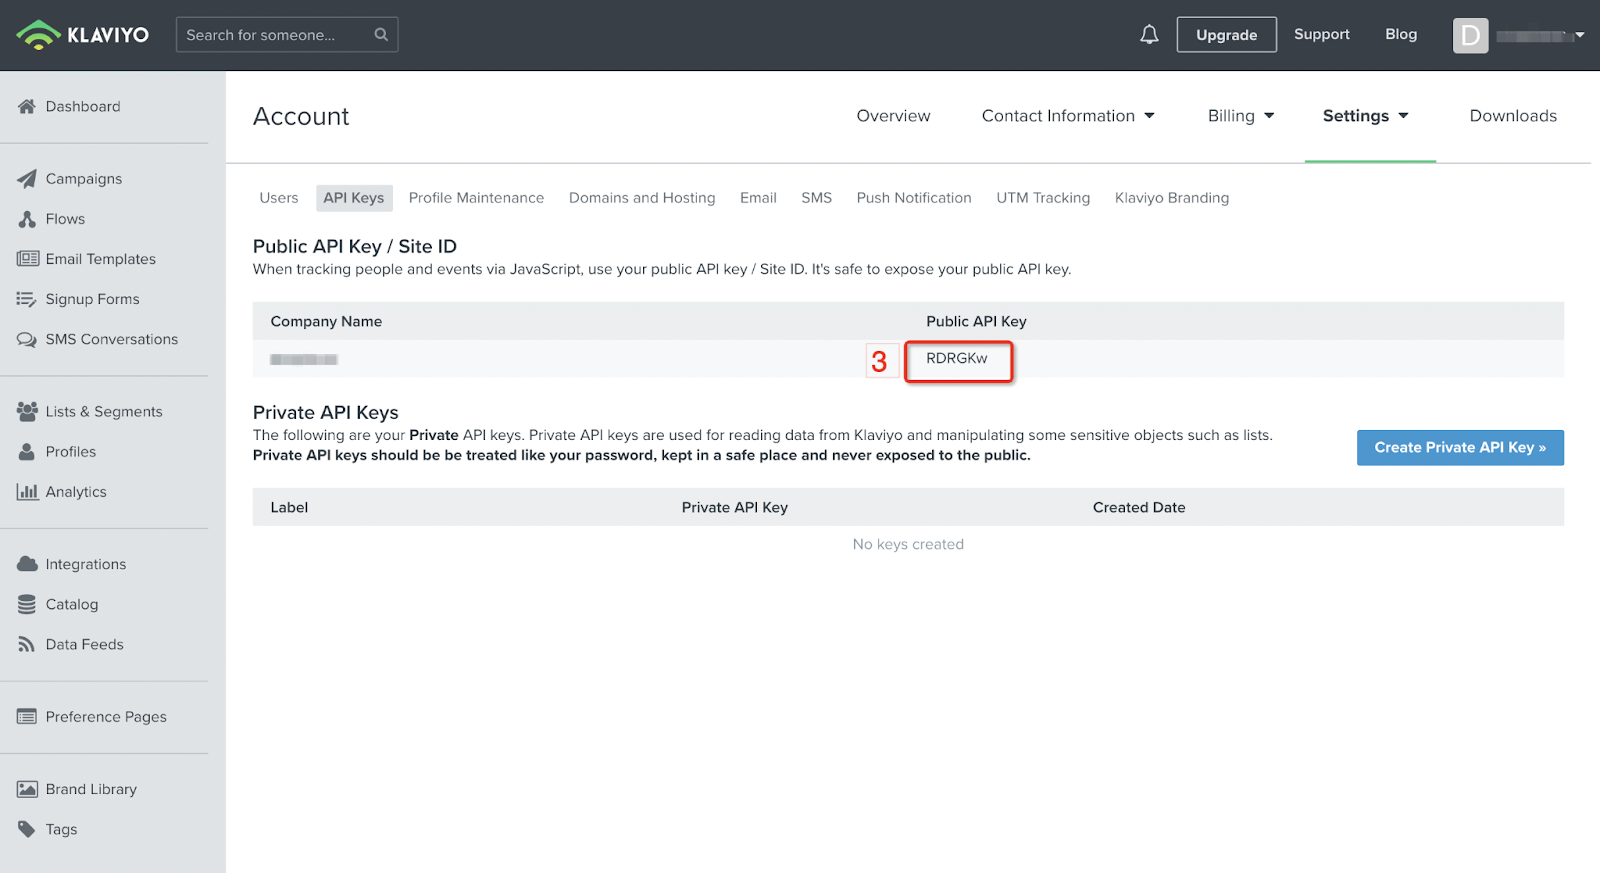The height and width of the screenshot is (873, 1600).
Task: Open the Profile Maintenance sub-tab
Action: click(476, 198)
